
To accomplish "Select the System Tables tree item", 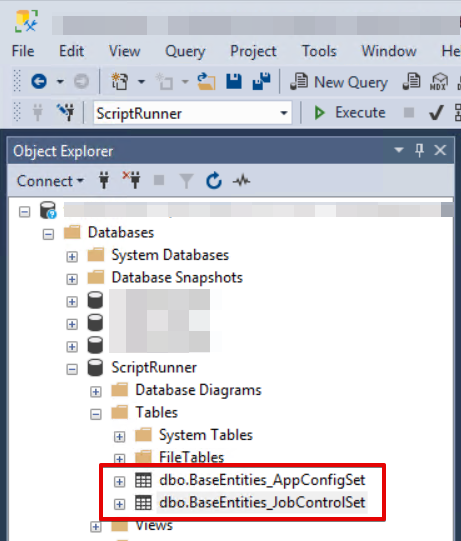I will pyautogui.click(x=206, y=435).
